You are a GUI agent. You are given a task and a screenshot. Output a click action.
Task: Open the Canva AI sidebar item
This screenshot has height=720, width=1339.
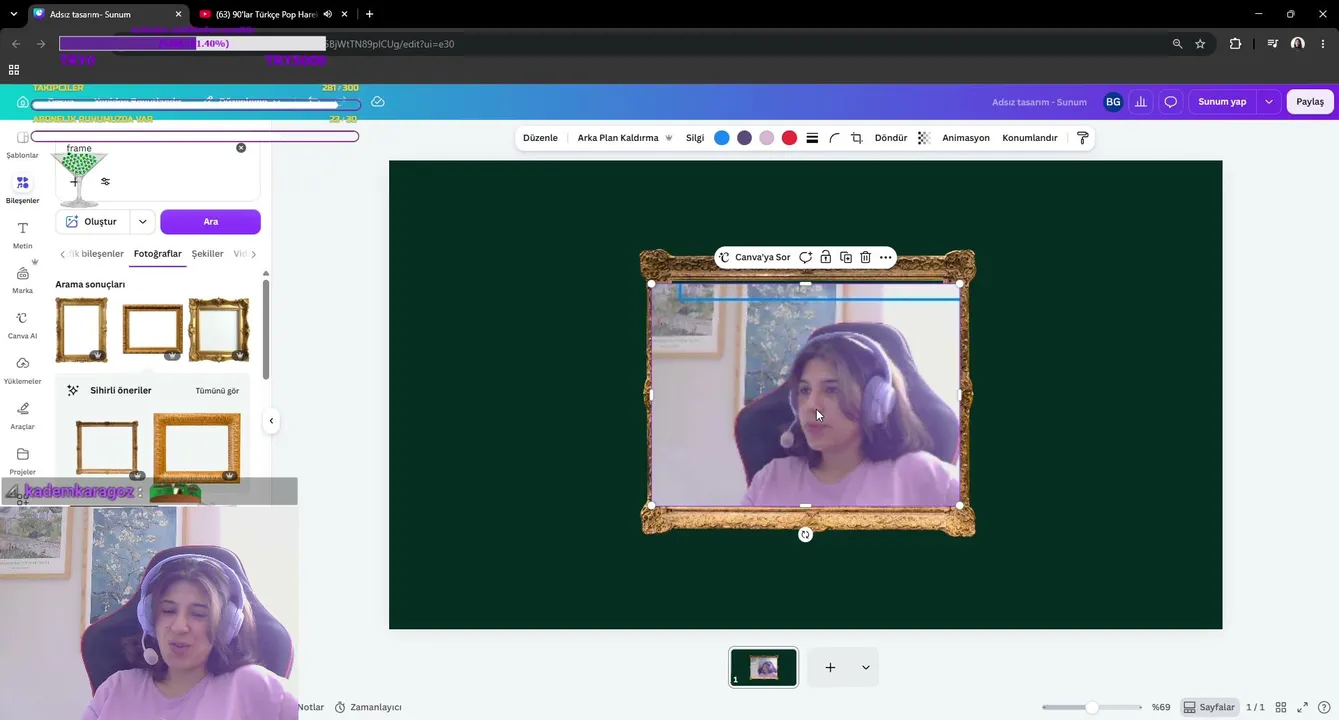pos(22,325)
